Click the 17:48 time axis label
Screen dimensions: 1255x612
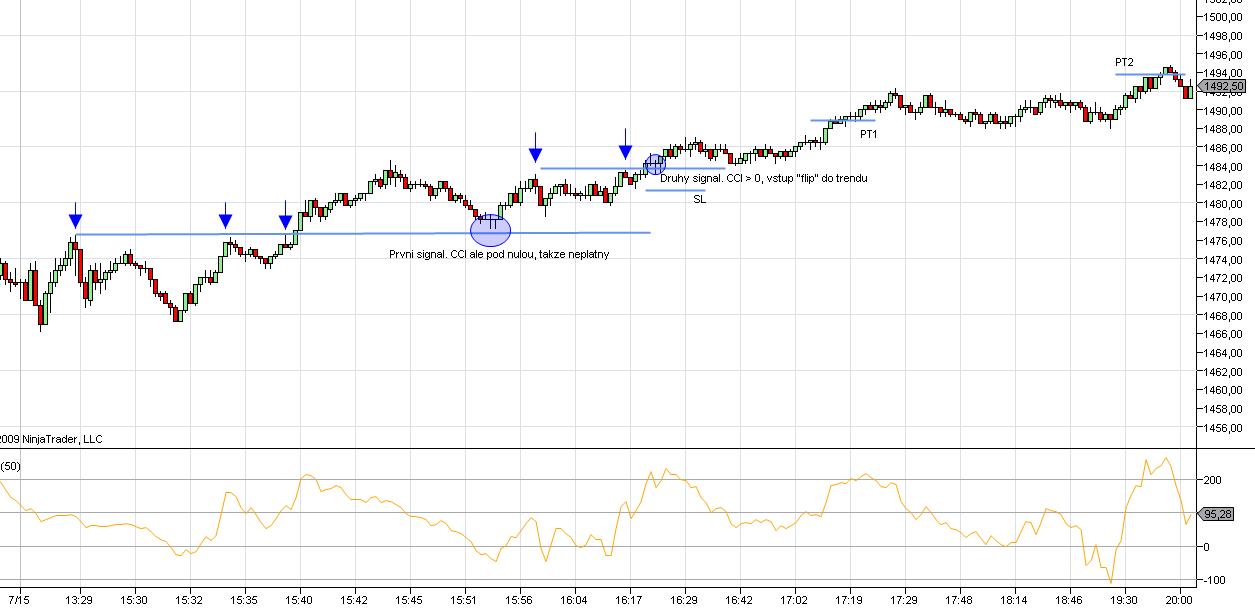959,601
